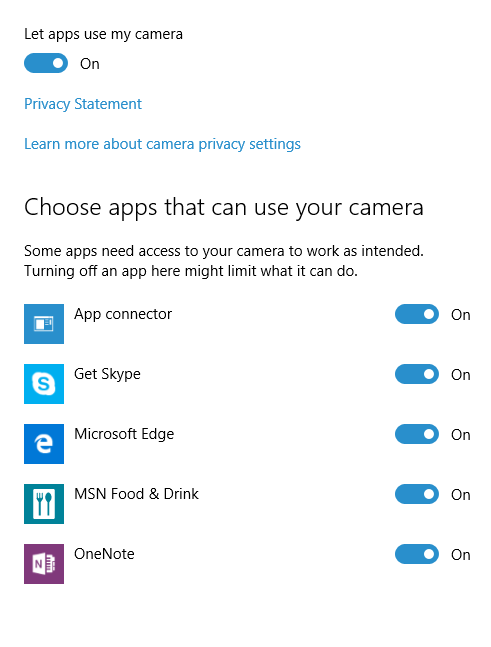Click the Choose apps that can use your camera heading
Image resolution: width=491 pixels, height=647 pixels.
tap(224, 208)
